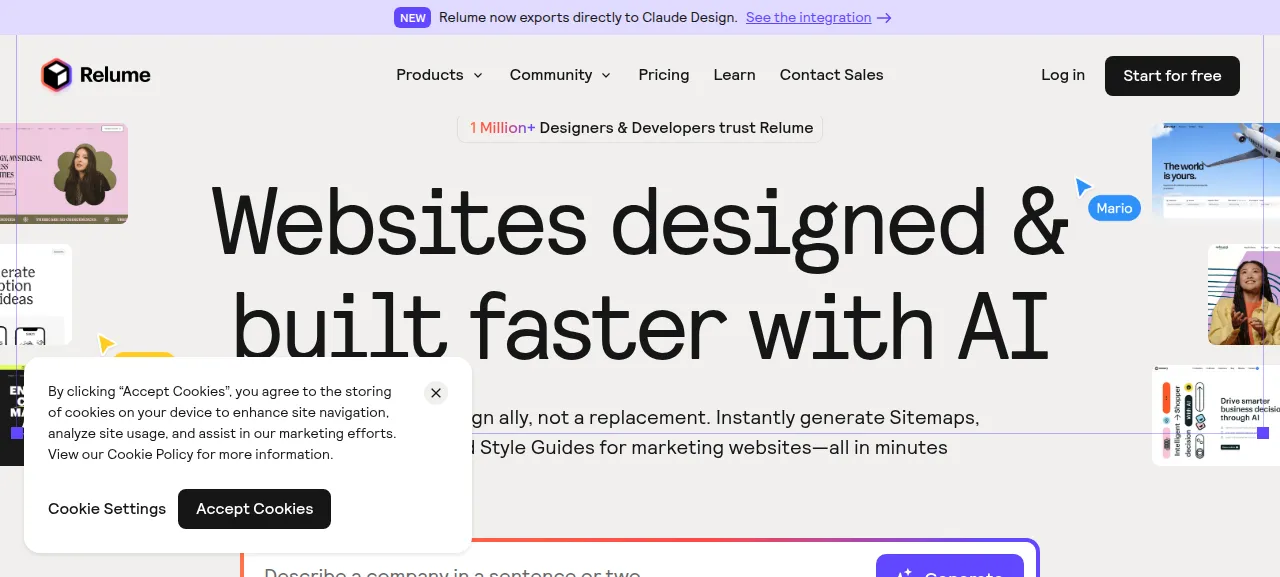This screenshot has width=1280, height=577.
Task: Open the Community menu
Action: point(561,75)
